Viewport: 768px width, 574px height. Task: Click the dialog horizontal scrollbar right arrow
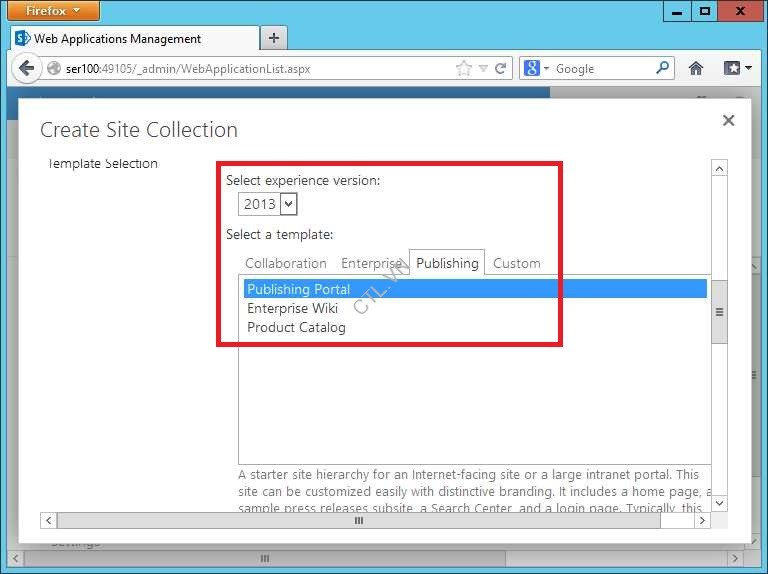click(x=702, y=521)
